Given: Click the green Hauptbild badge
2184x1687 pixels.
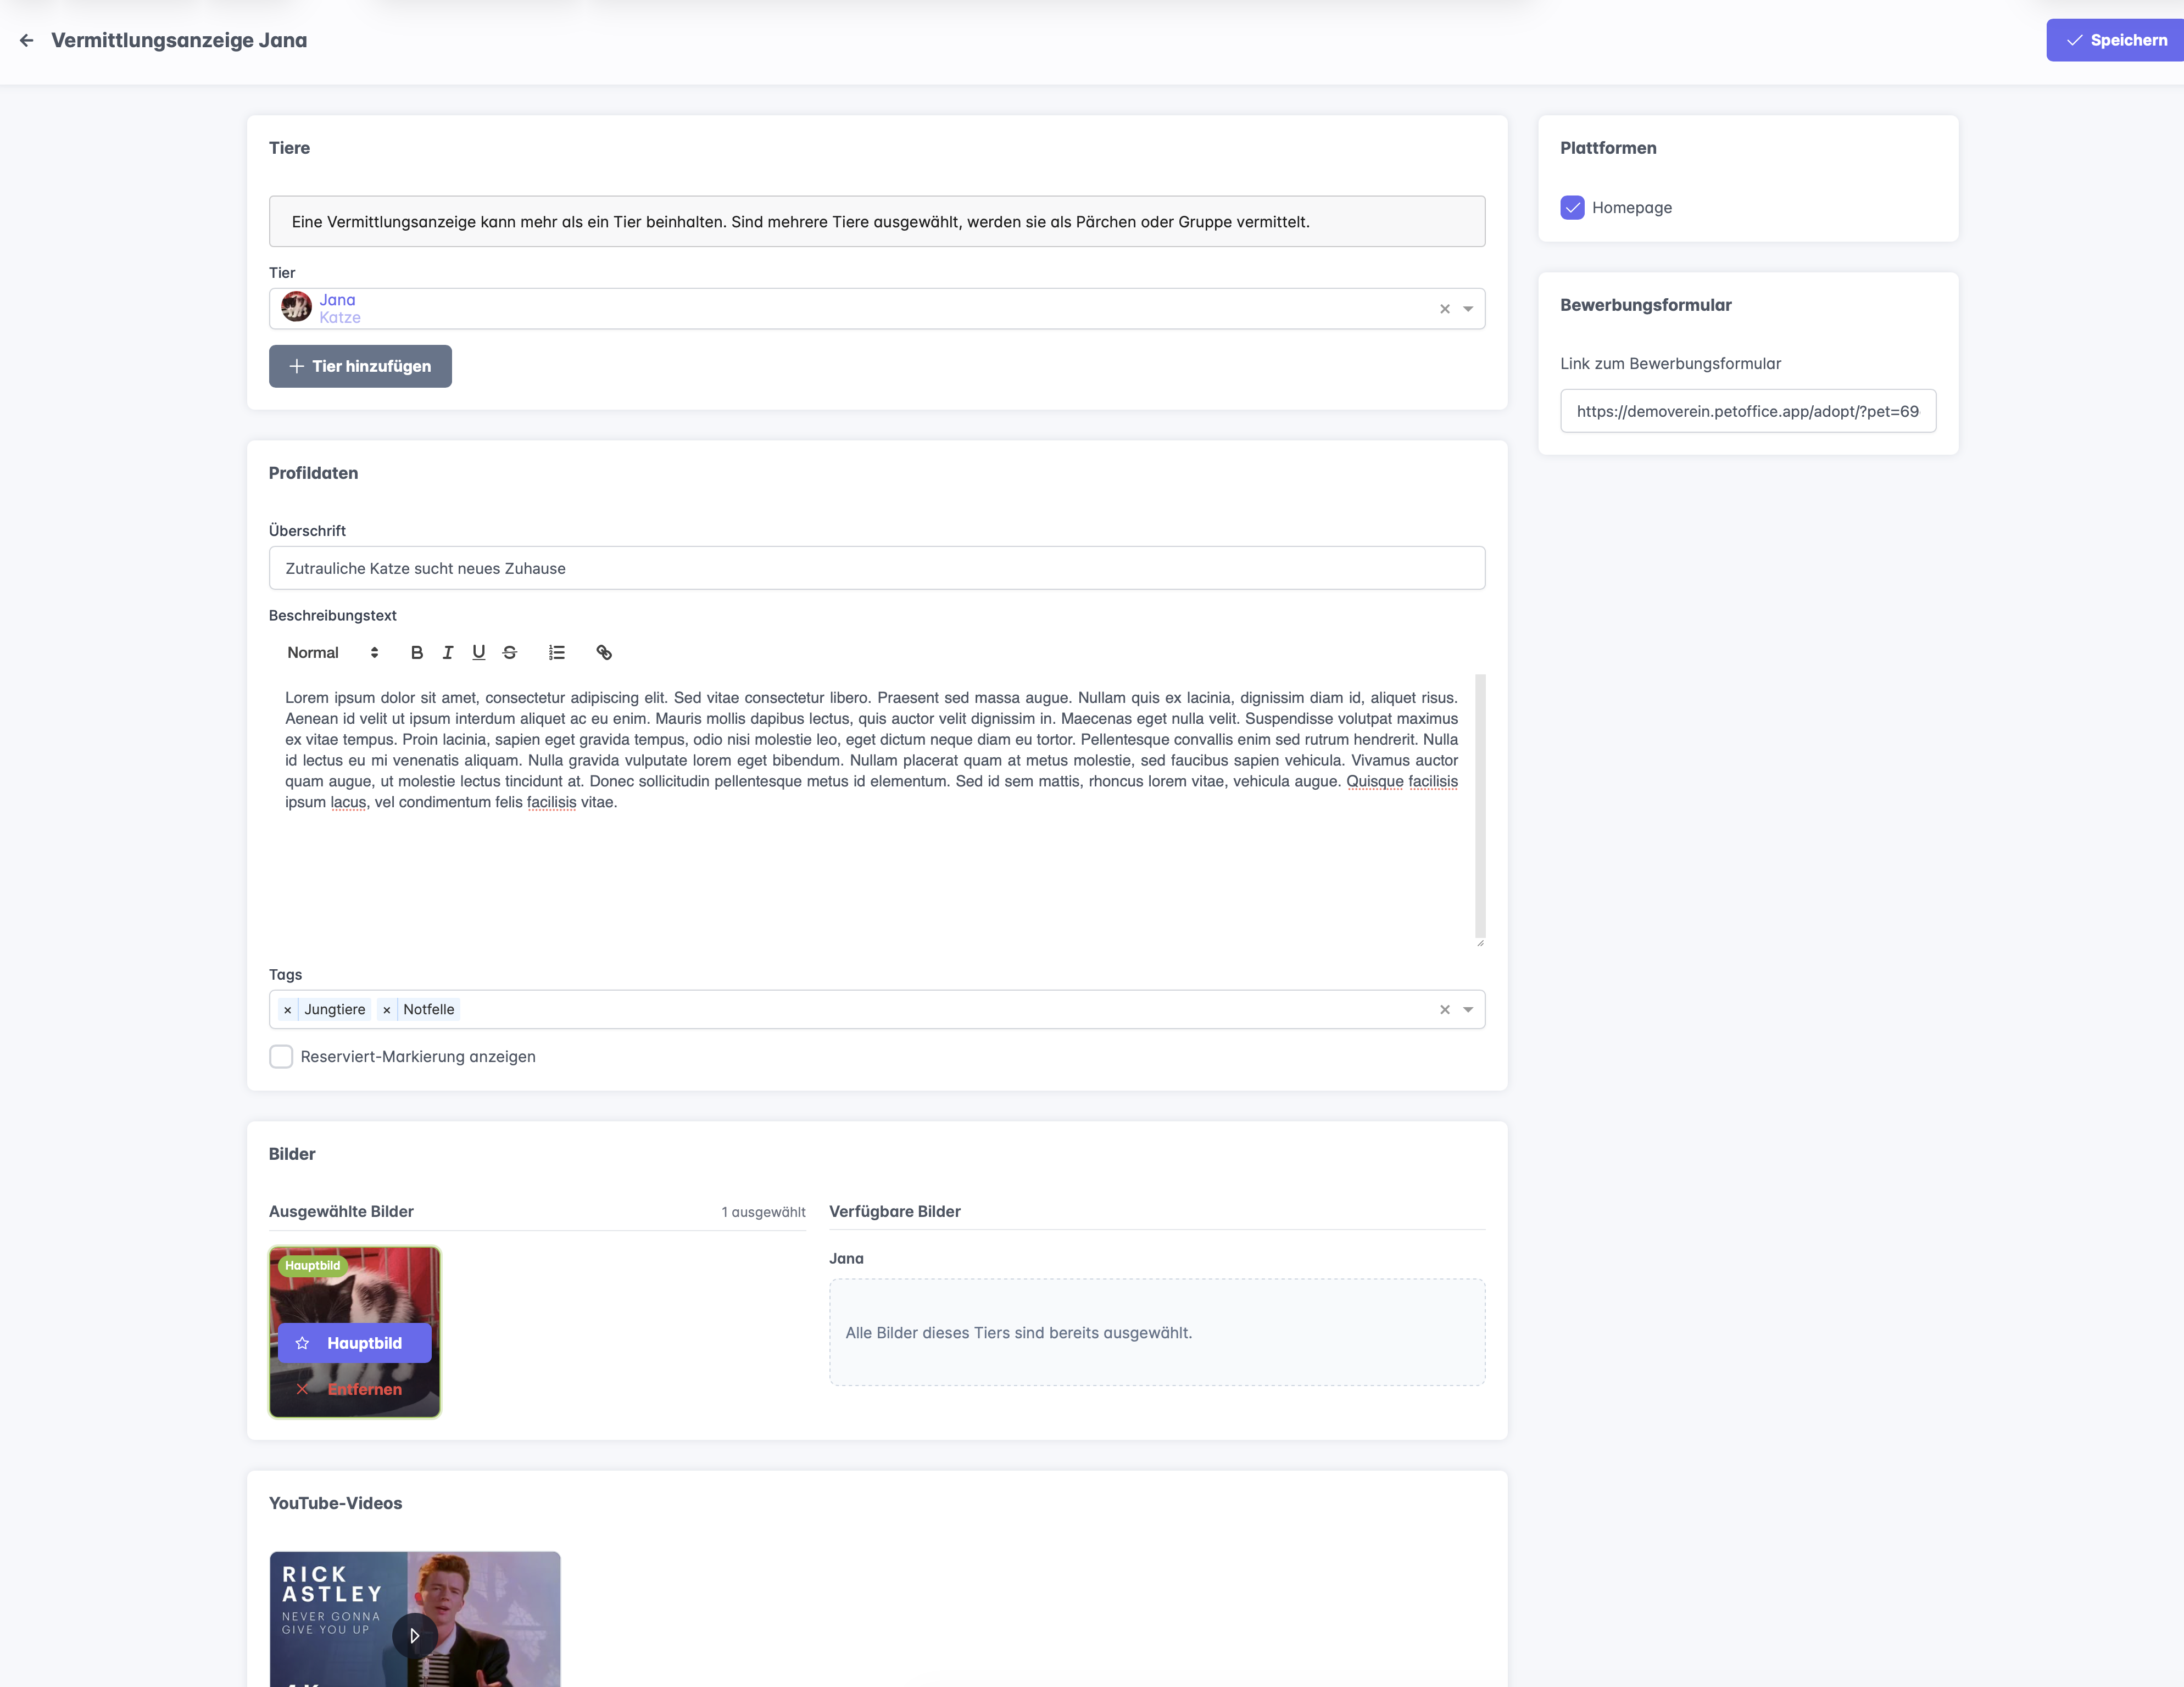Looking at the screenshot, I should [x=313, y=1265].
